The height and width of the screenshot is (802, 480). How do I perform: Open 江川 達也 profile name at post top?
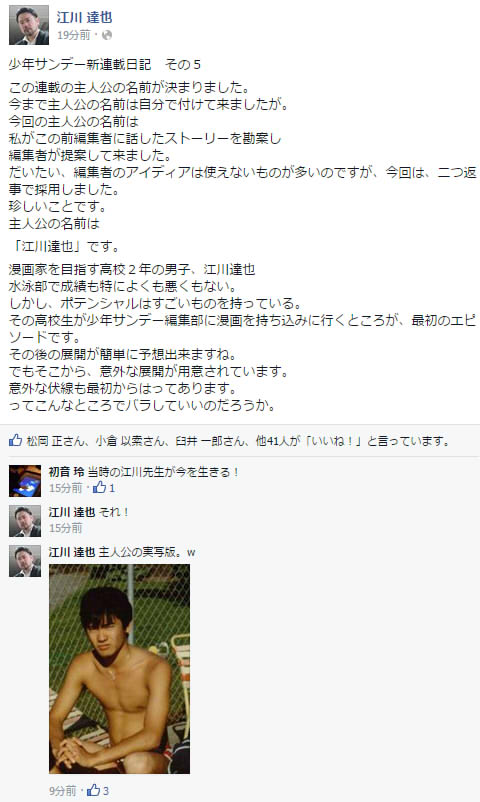pyautogui.click(x=84, y=17)
